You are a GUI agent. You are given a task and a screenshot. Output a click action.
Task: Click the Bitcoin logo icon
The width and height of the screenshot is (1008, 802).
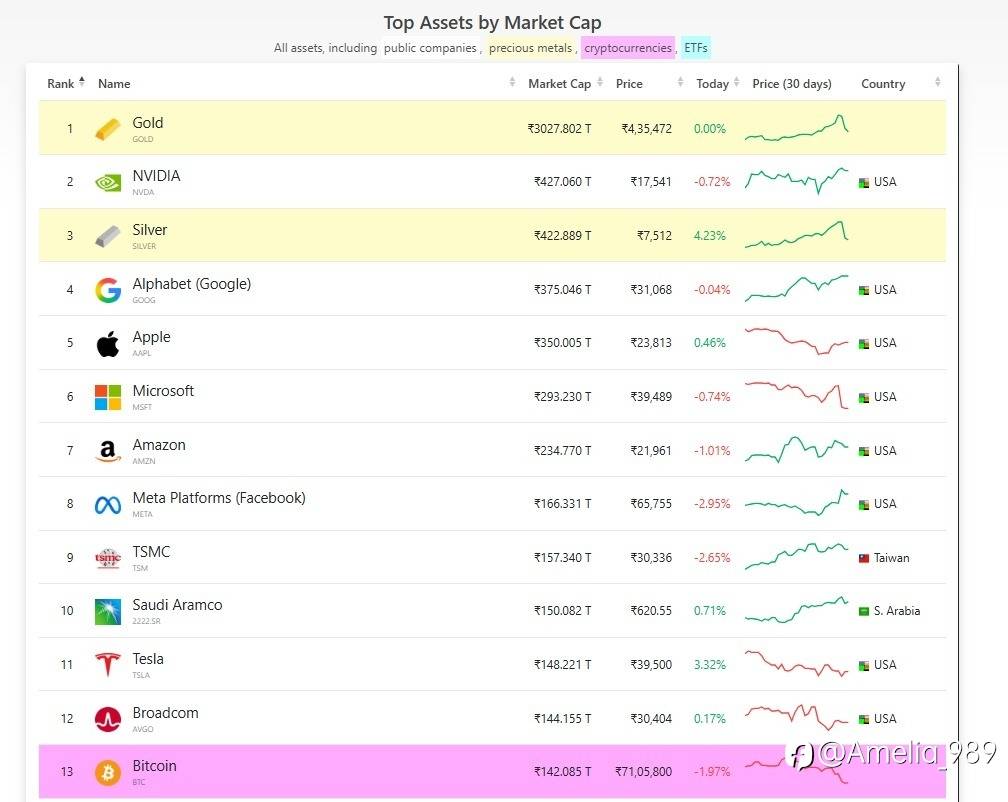[107, 772]
